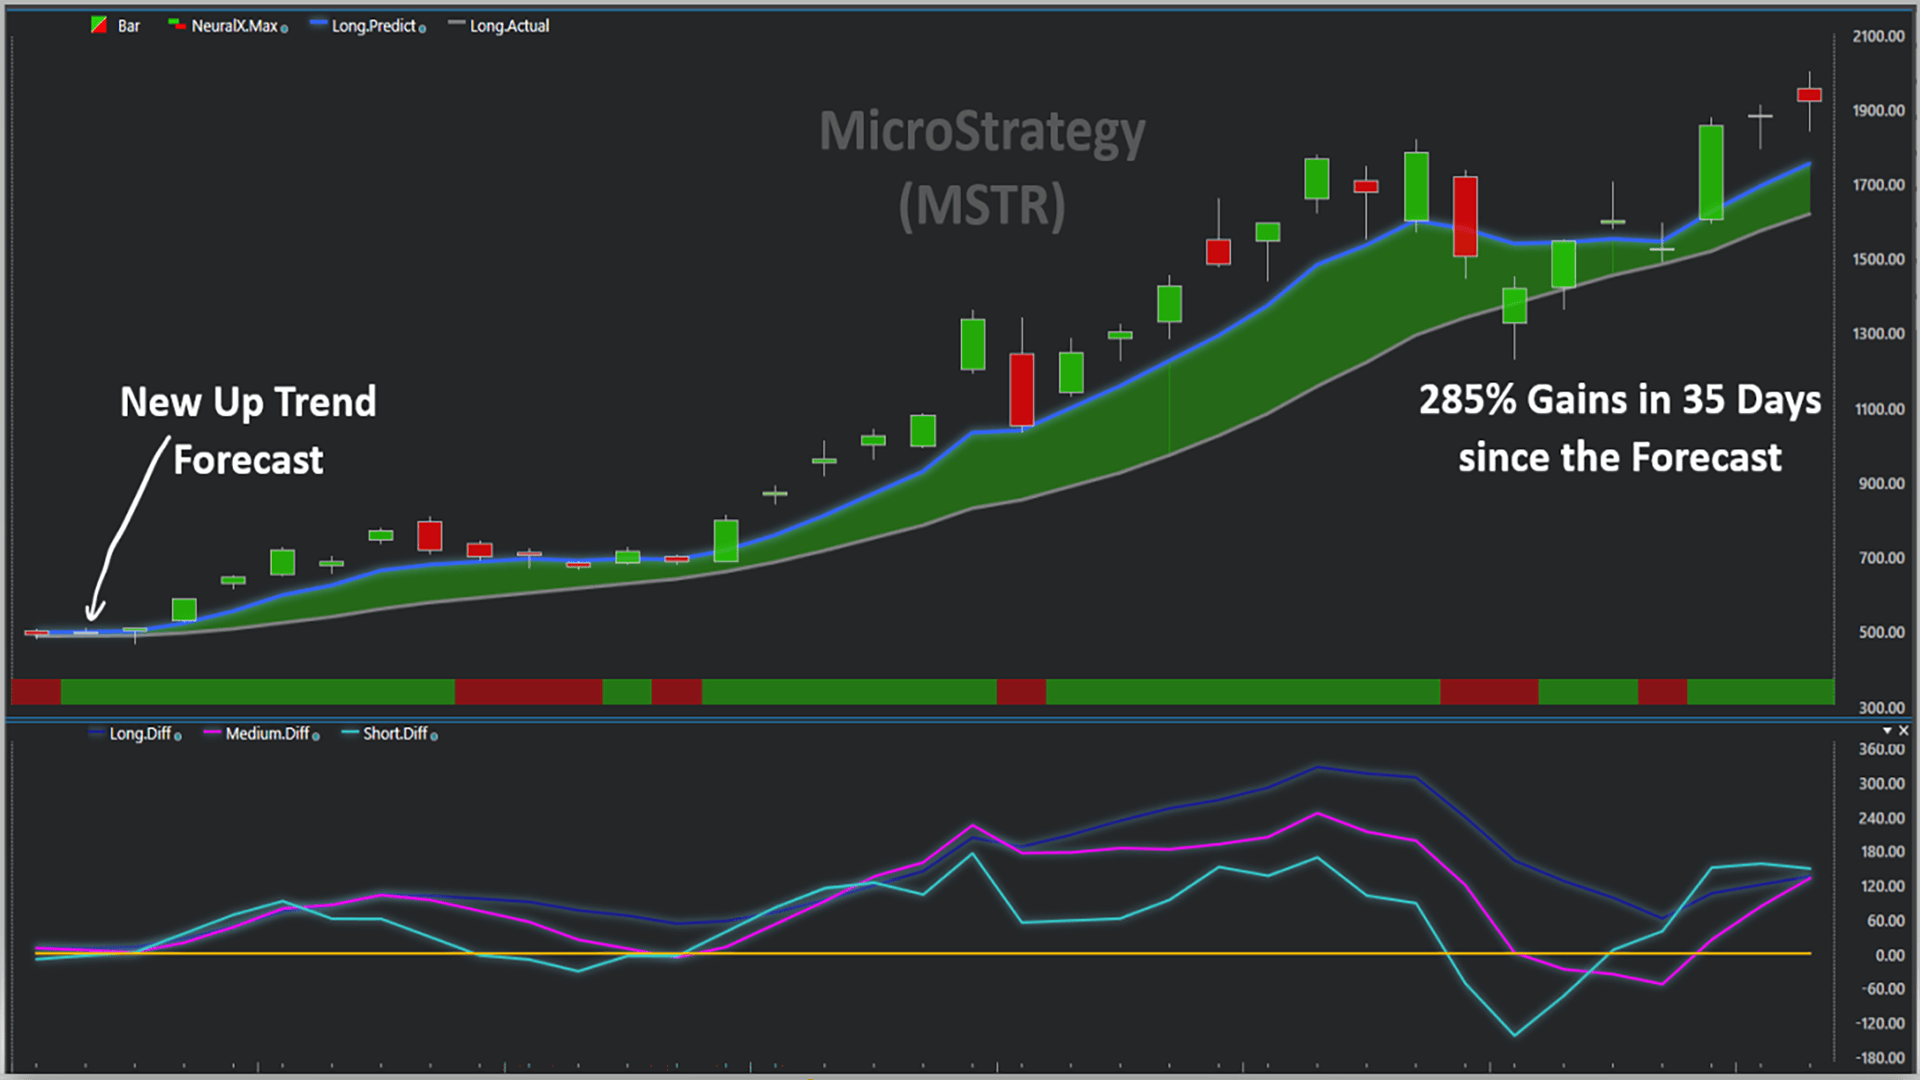Click the cyan Short.Diff legend marker
This screenshot has width=1920, height=1080.
coord(350,733)
